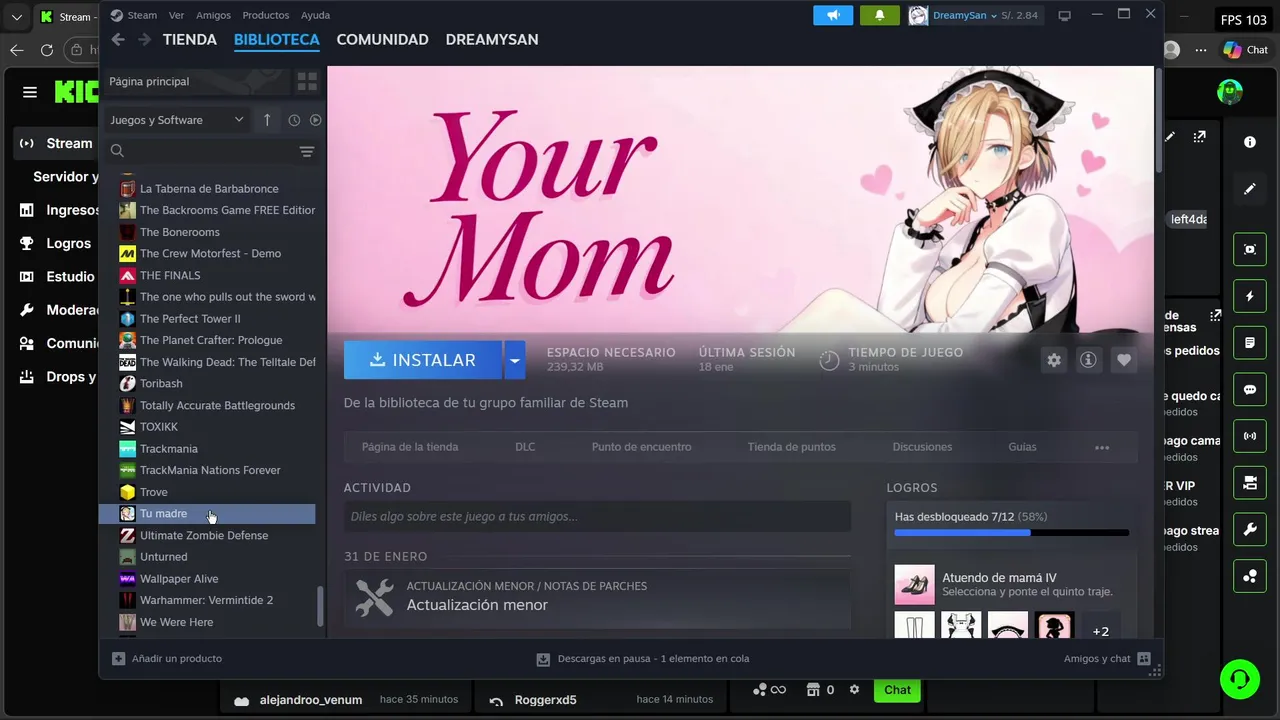Click Kick wrench tools icon in sidebar

tap(1250, 530)
